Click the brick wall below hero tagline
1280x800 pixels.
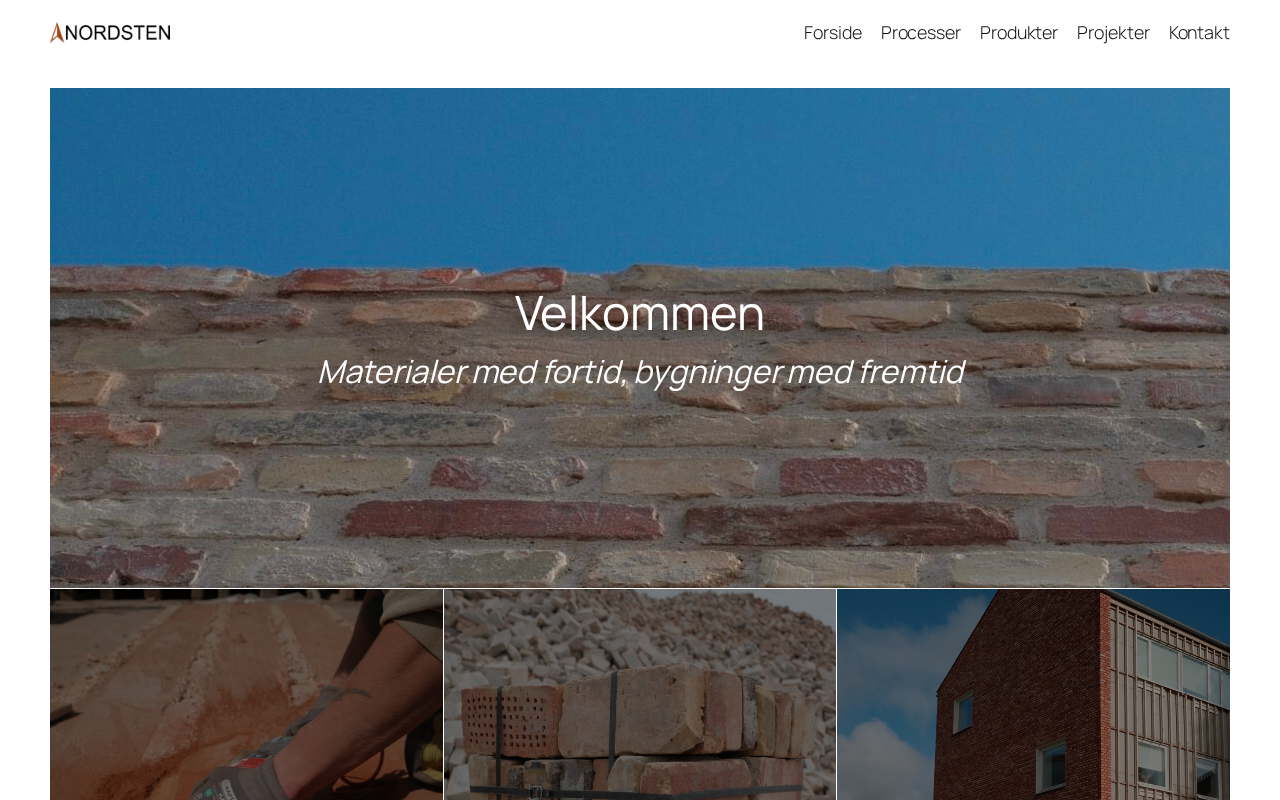pos(640,490)
